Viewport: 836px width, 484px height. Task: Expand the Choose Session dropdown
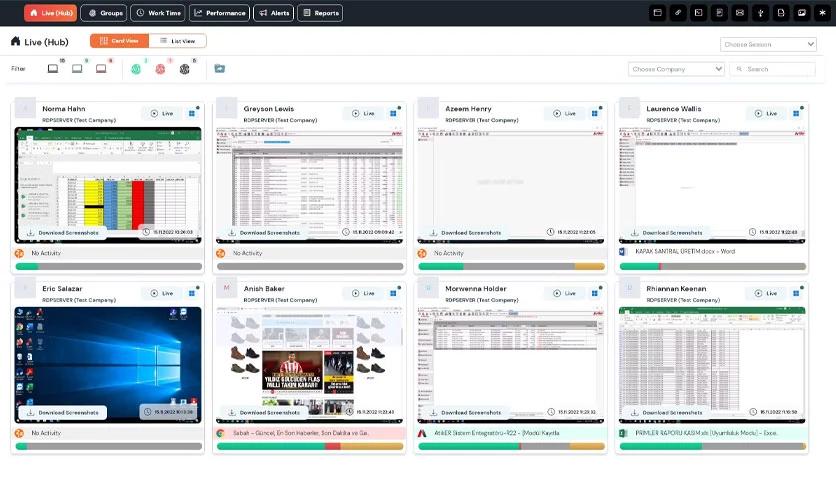tap(768, 44)
